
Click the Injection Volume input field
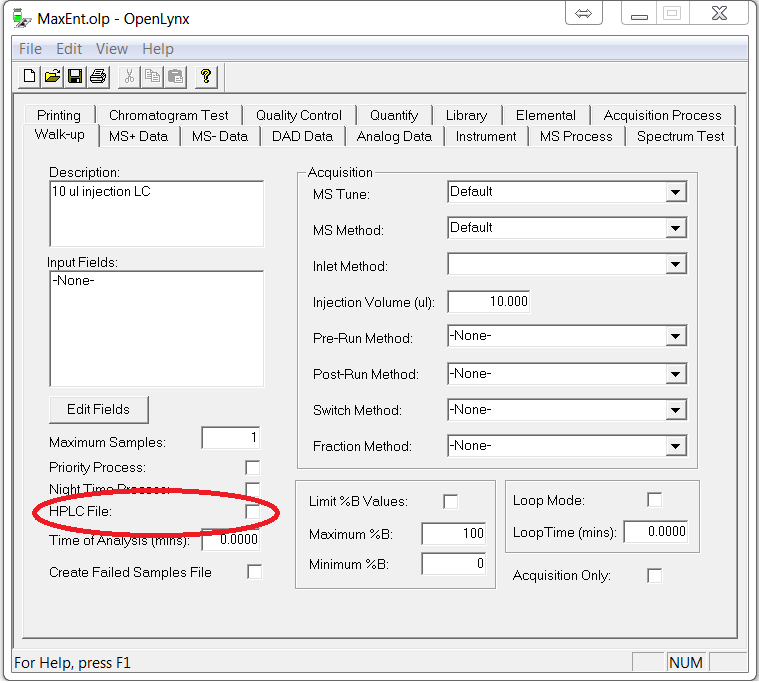488,301
